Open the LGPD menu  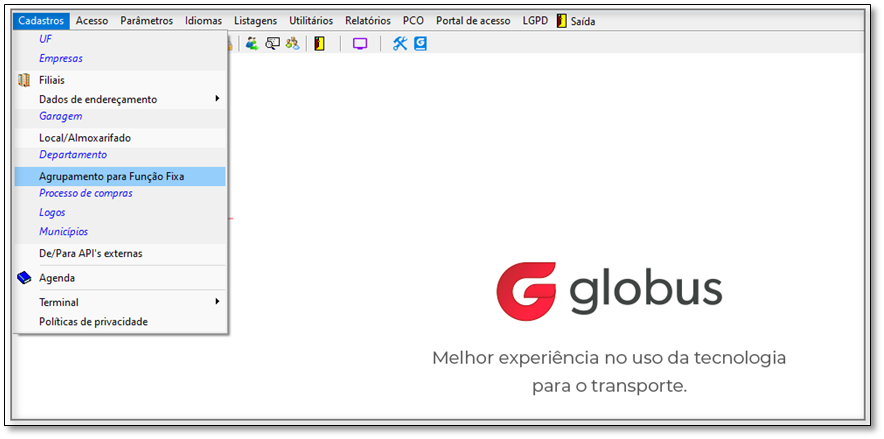(x=535, y=21)
